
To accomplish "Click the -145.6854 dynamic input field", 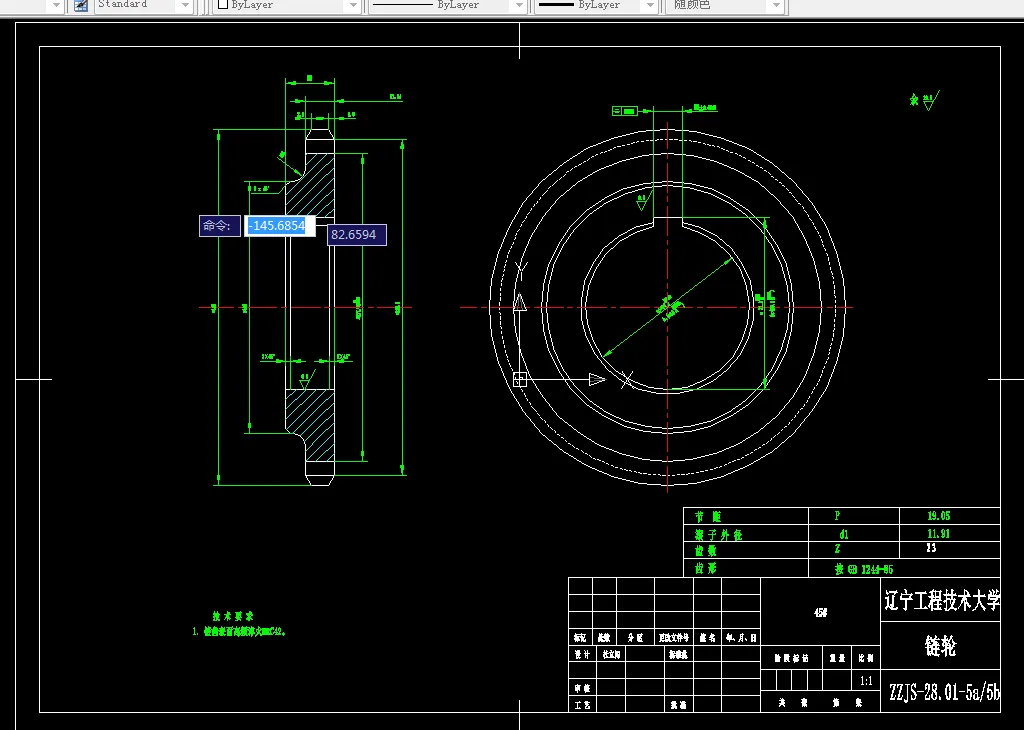I will (280, 226).
